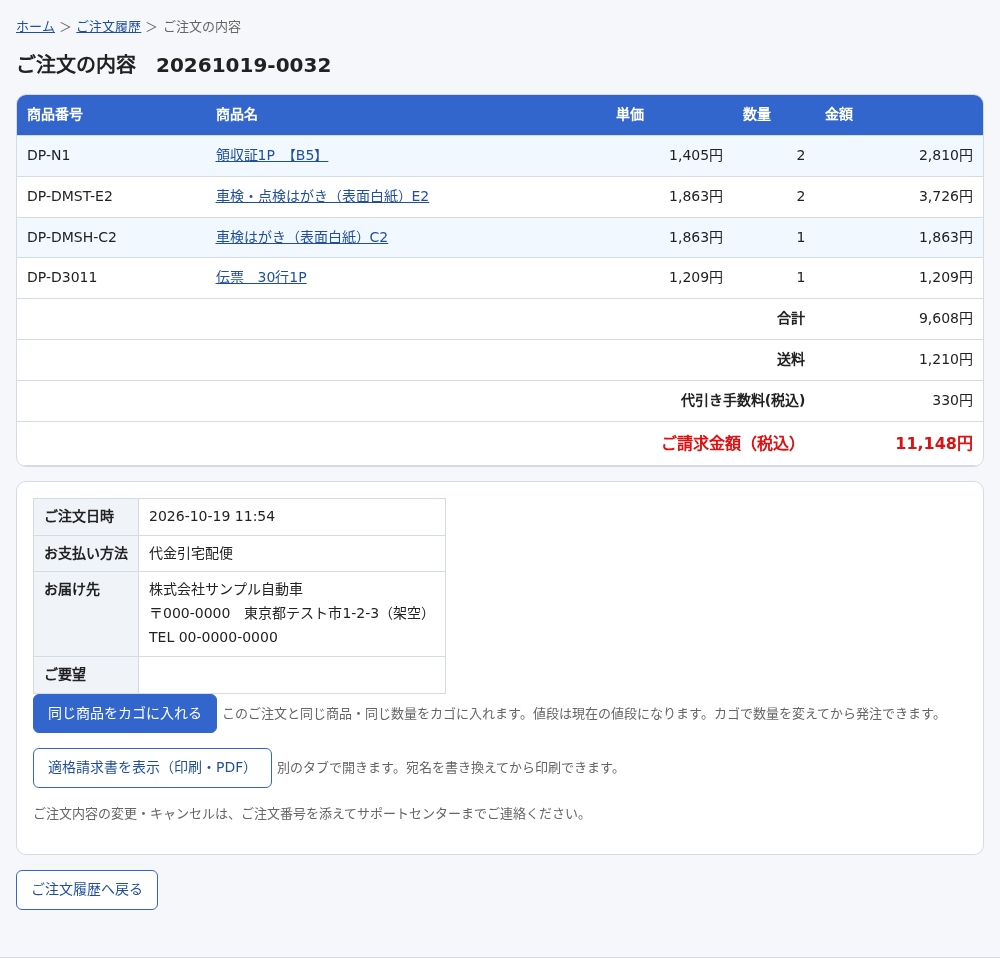
Task: Click the cancellation notice about サポートセンター
Action: [x=309, y=814]
